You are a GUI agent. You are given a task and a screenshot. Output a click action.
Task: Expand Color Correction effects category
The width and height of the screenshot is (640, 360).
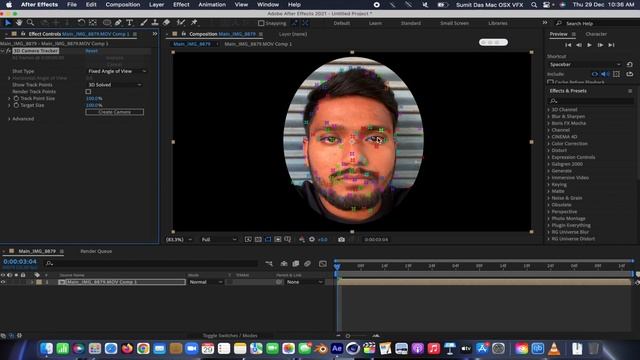pyautogui.click(x=549, y=144)
